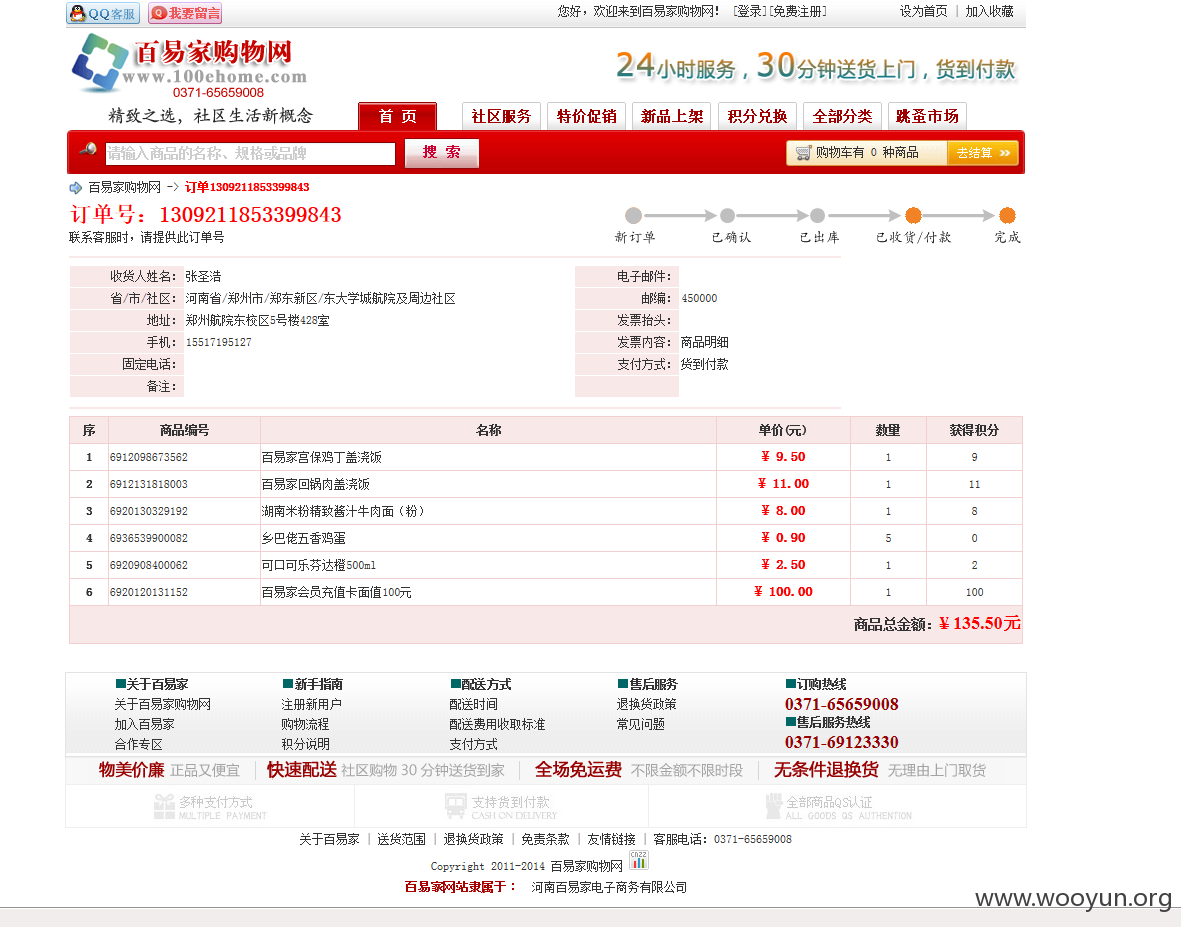This screenshot has width=1181, height=927.
Task: Click the total amount ¥135.50元
Action: 979,624
